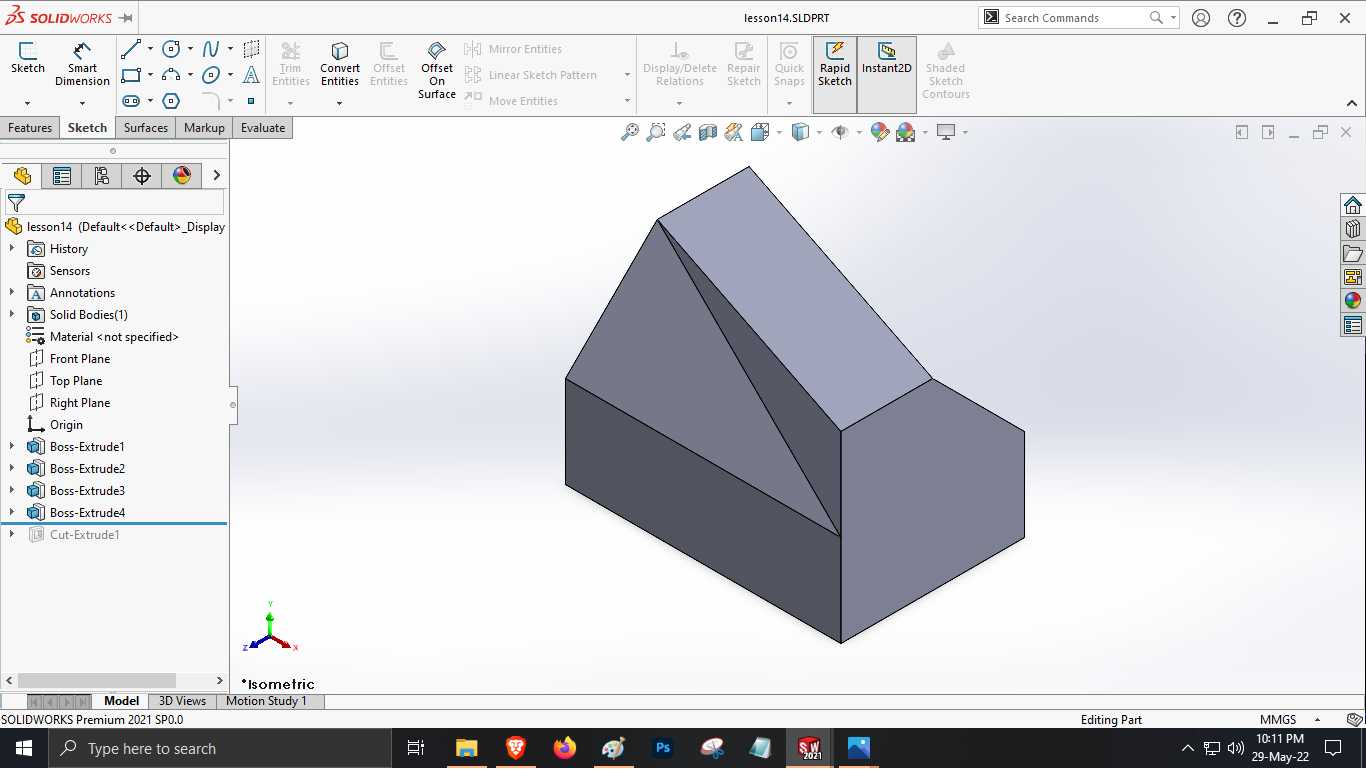Toggle the Rapid Sketch button

(835, 75)
